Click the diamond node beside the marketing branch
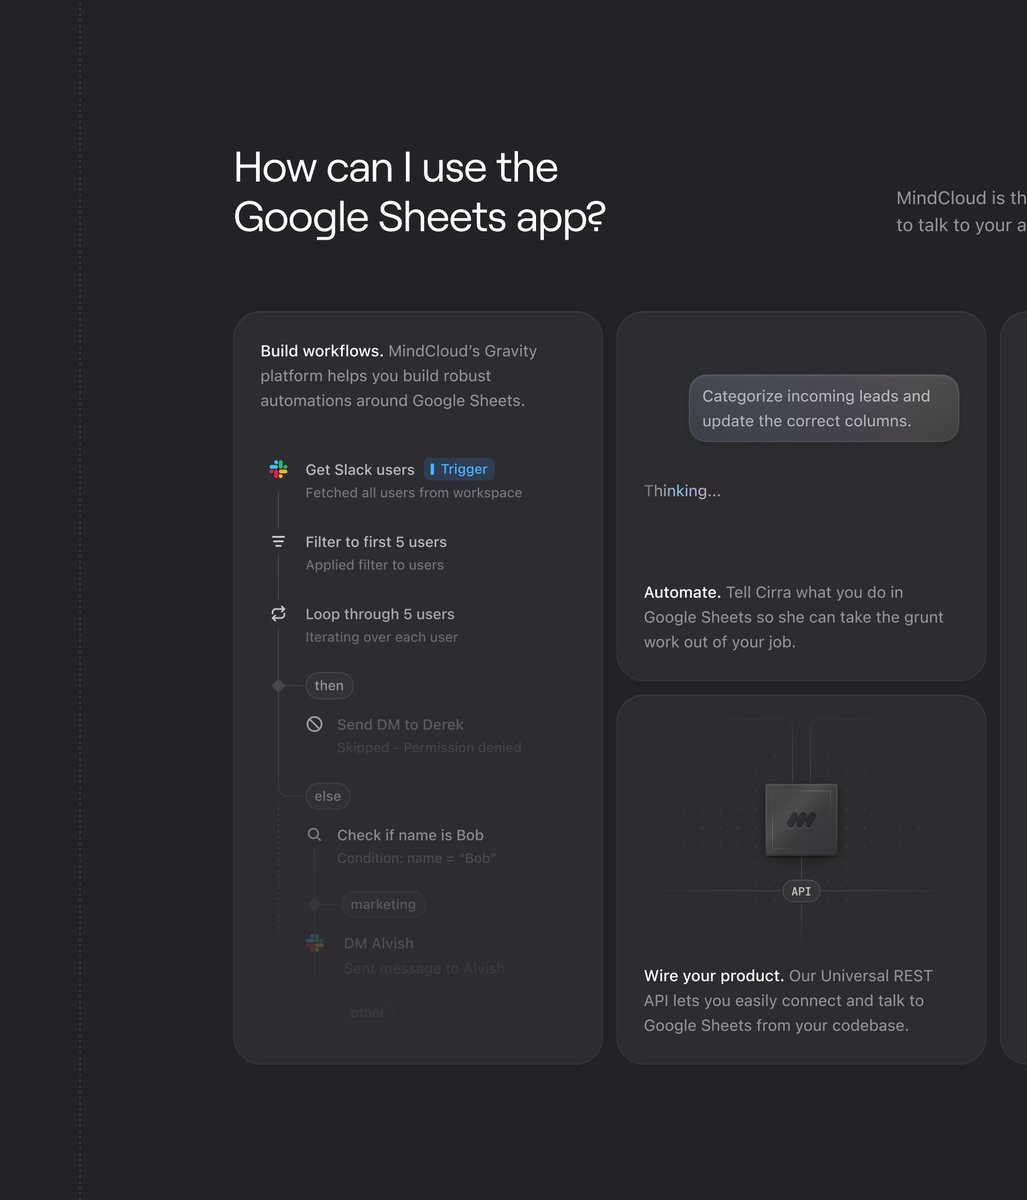This screenshot has height=1200, width=1027. [x=314, y=904]
